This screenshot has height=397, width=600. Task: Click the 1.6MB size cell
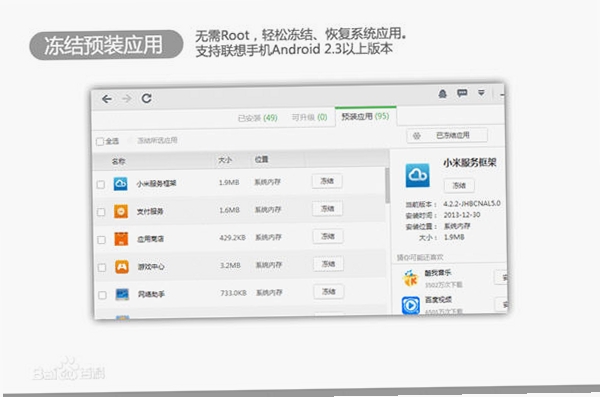point(230,210)
